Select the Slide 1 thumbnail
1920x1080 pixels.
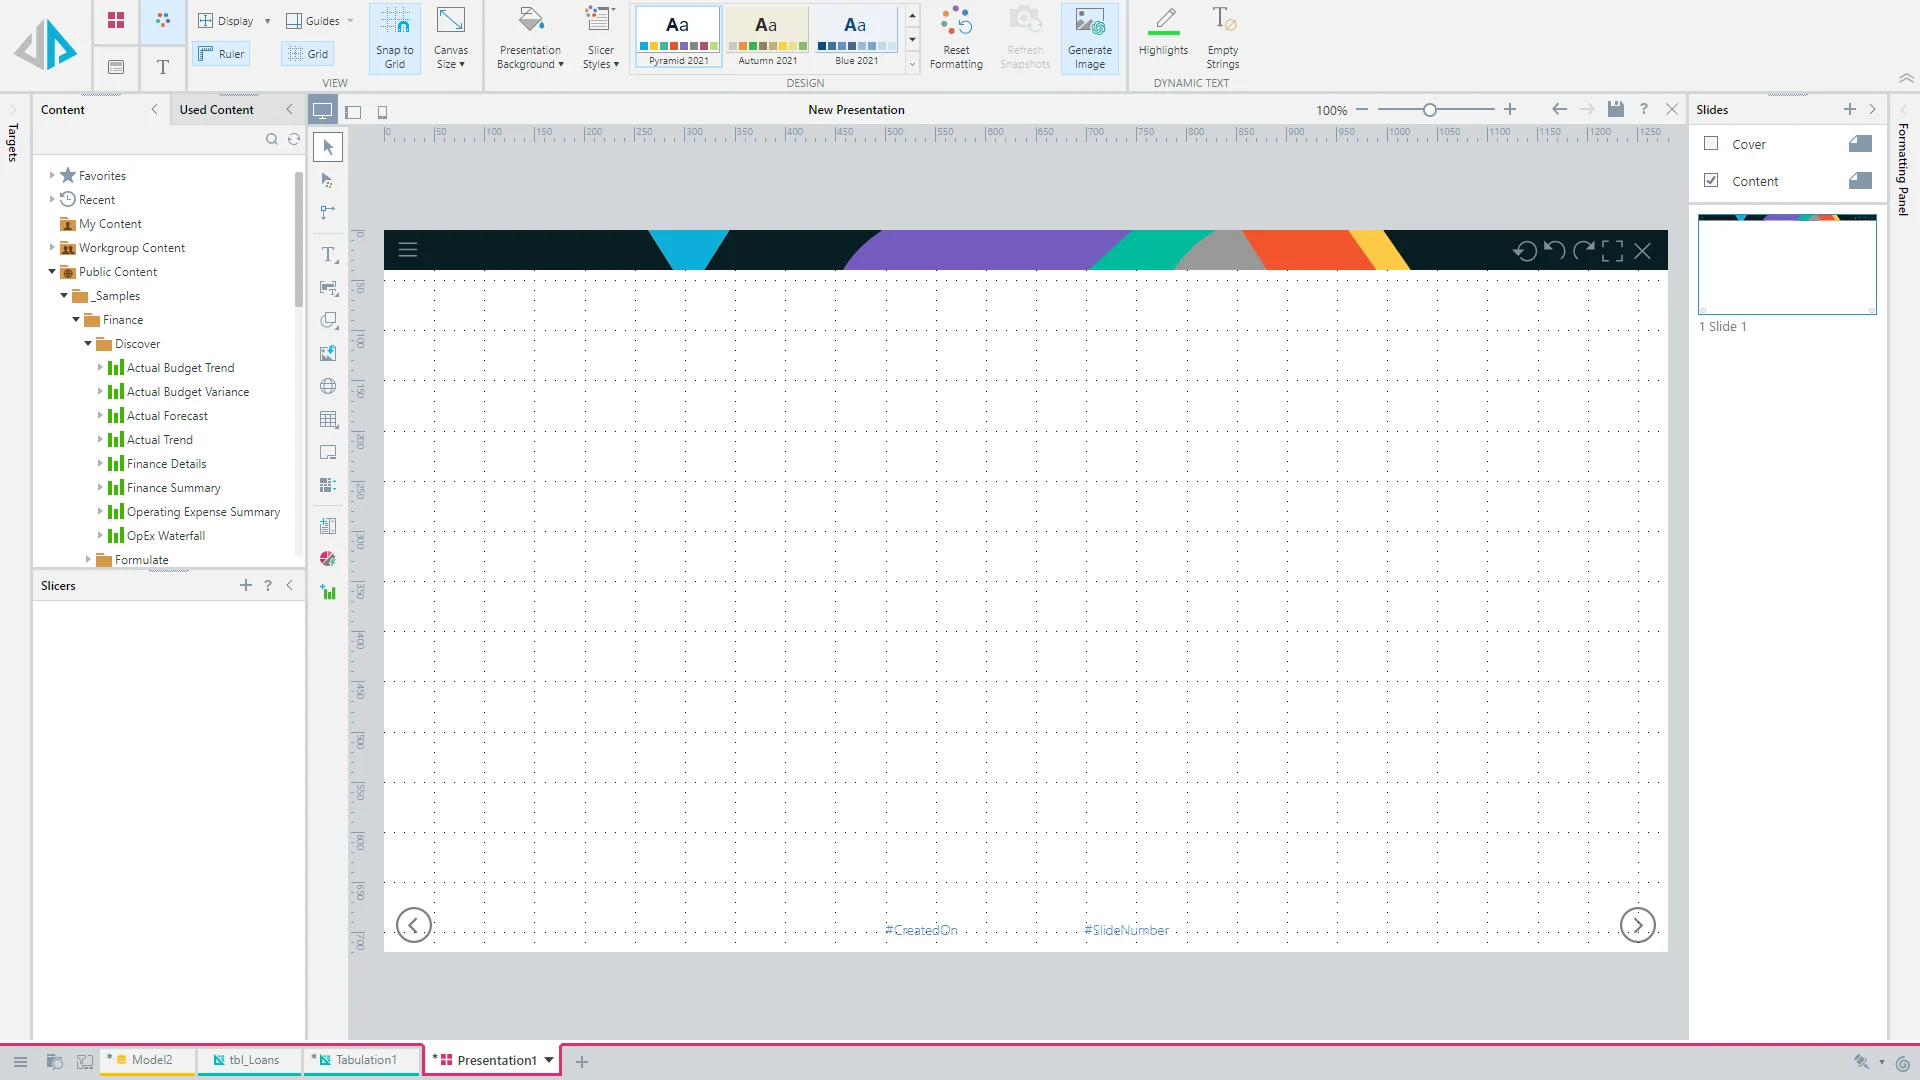pyautogui.click(x=1786, y=265)
